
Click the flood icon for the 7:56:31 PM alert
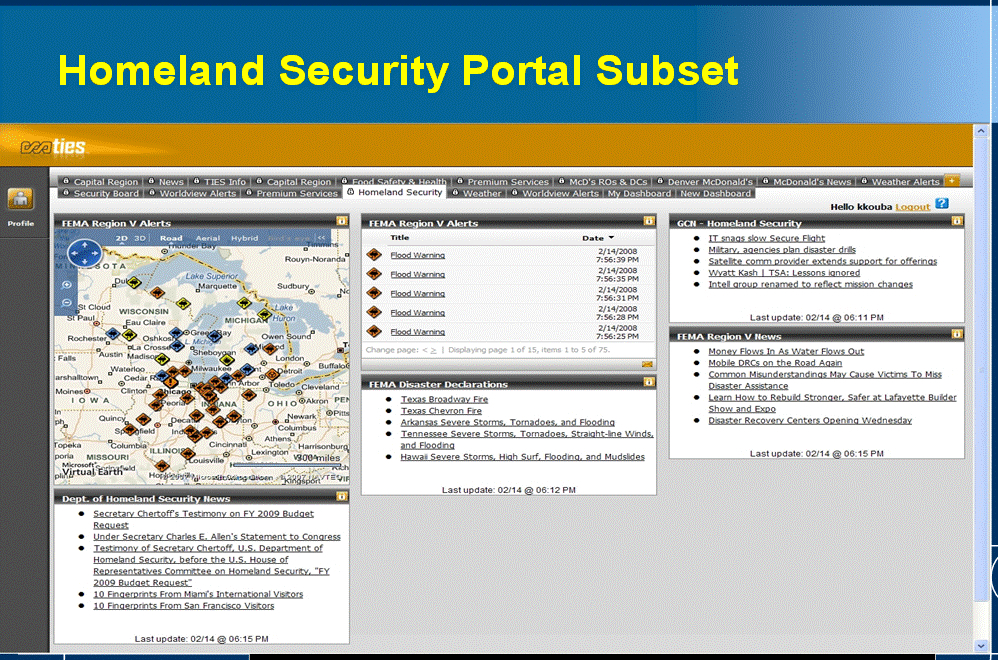tap(374, 293)
